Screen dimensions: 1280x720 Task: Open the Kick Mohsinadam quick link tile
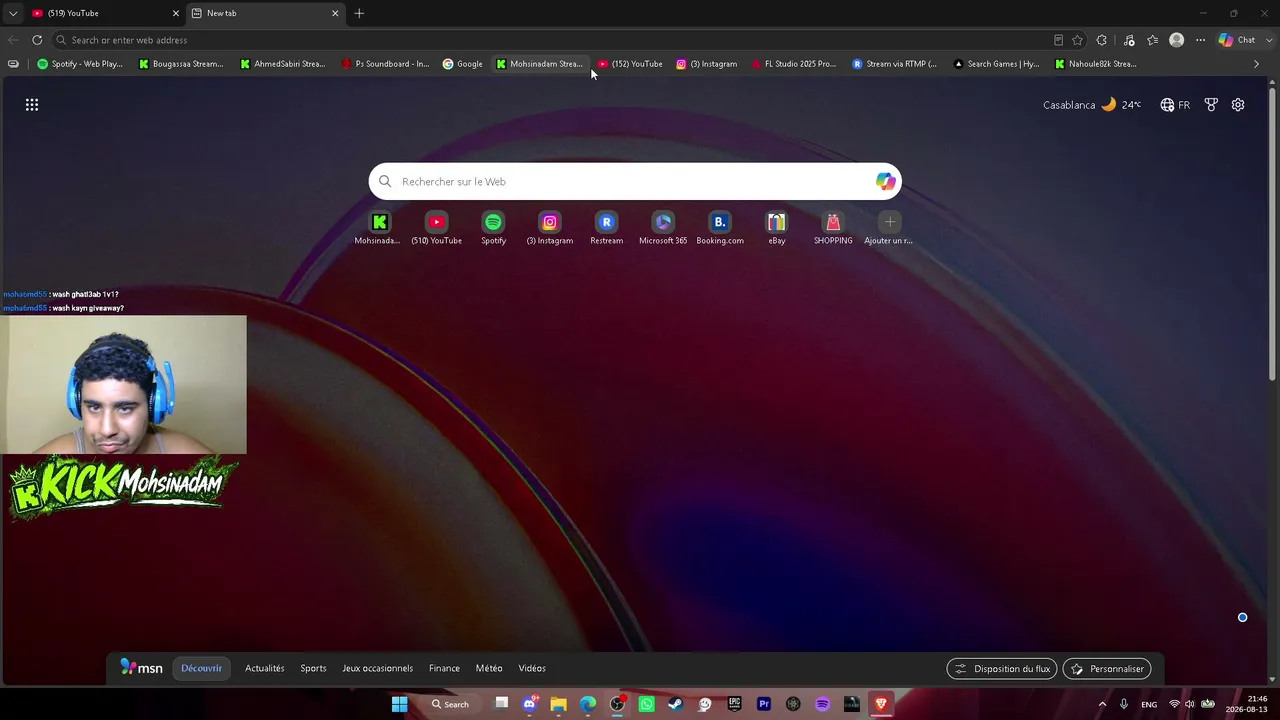[x=379, y=227]
